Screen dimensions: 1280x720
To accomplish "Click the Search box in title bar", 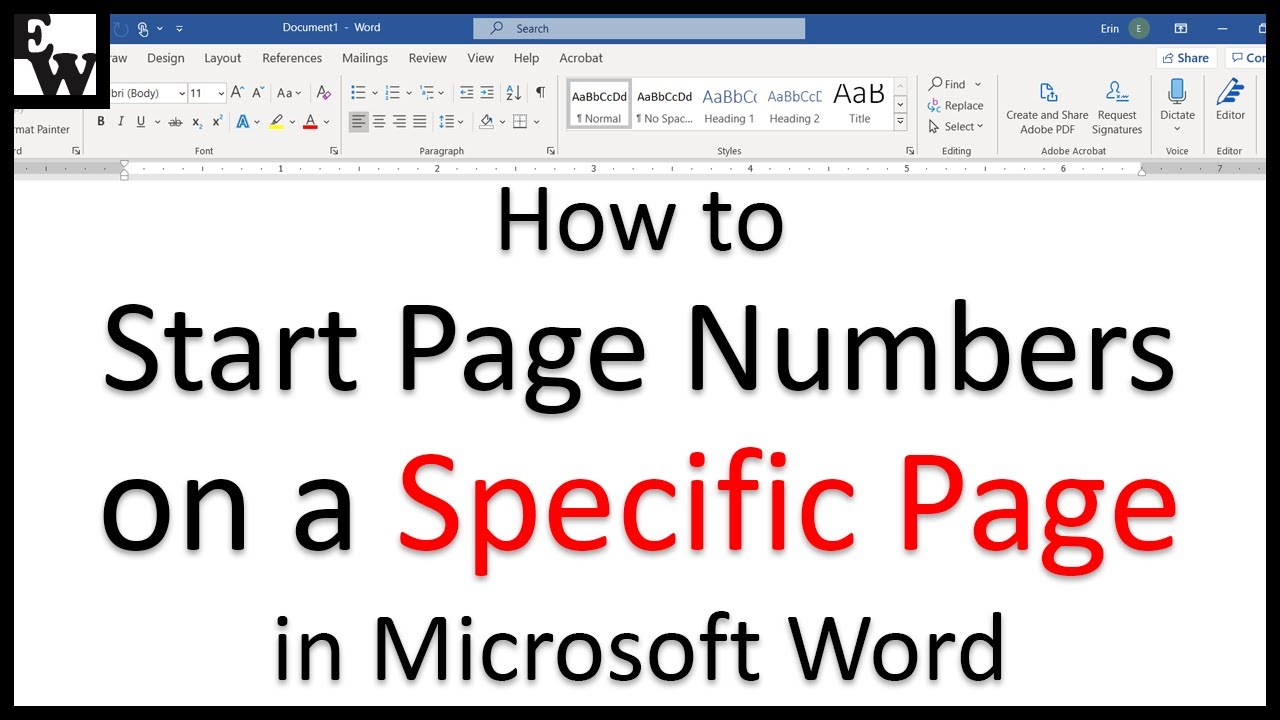I will click(638, 29).
